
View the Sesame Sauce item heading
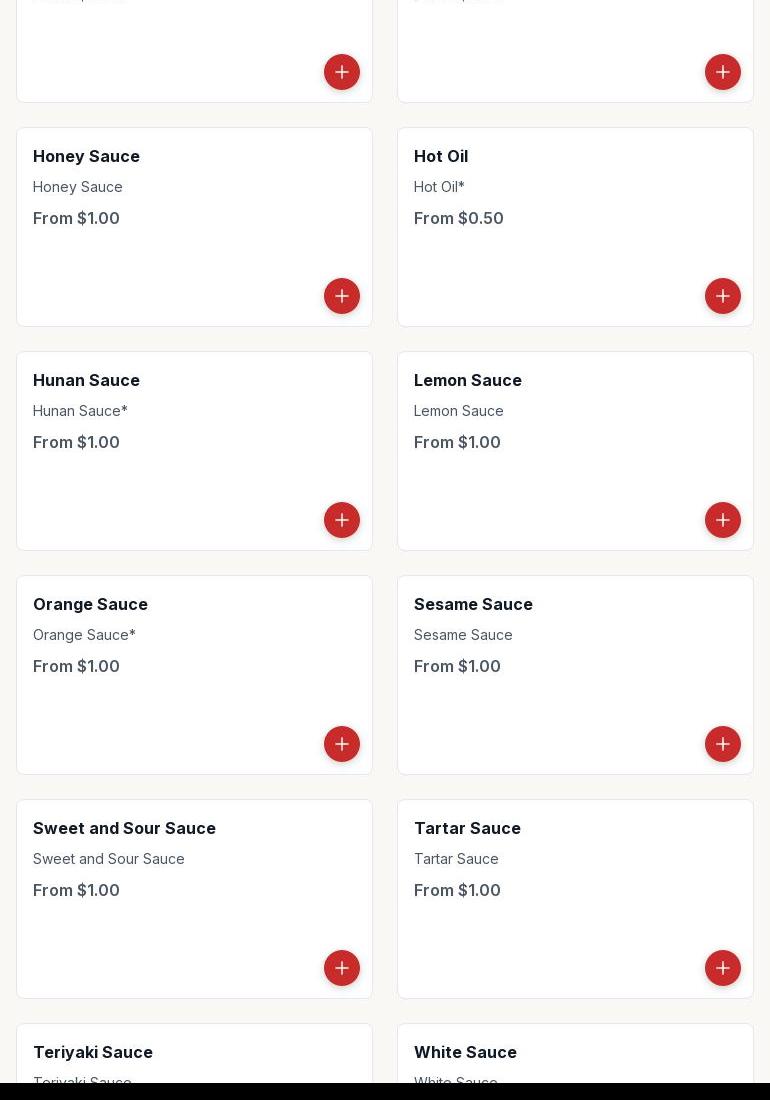point(473,604)
